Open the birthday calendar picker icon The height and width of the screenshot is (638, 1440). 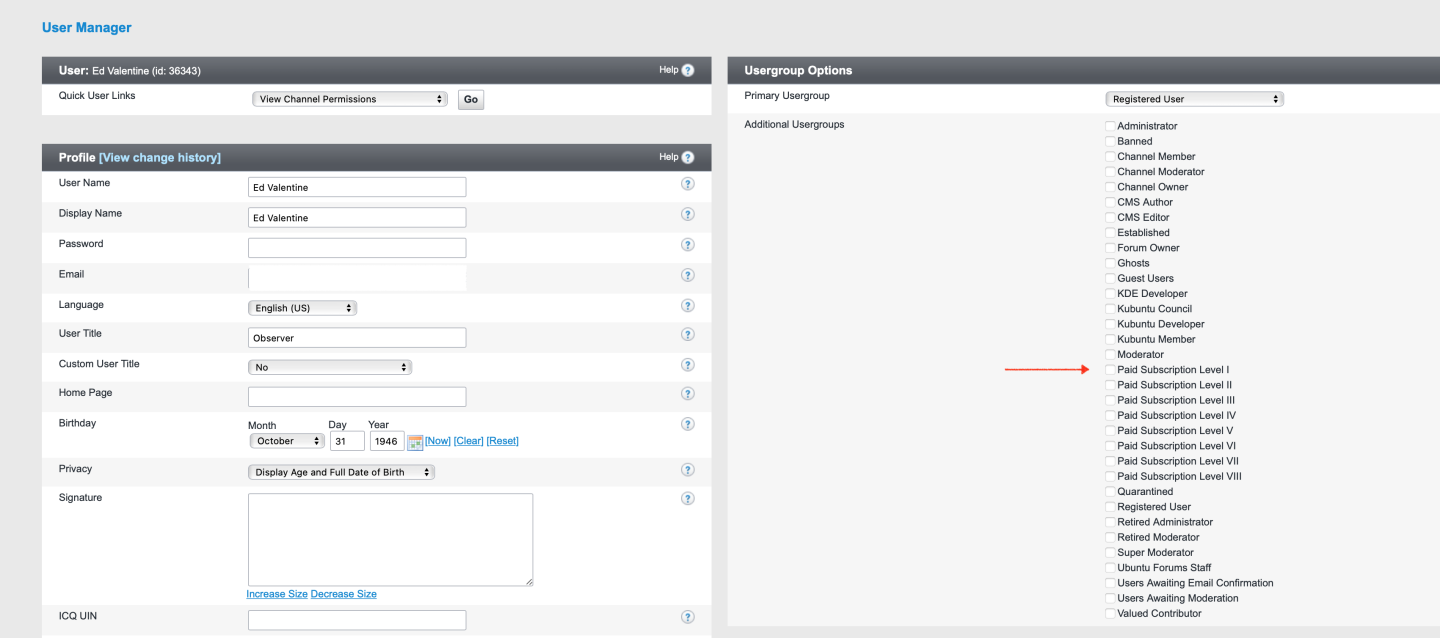pos(415,442)
